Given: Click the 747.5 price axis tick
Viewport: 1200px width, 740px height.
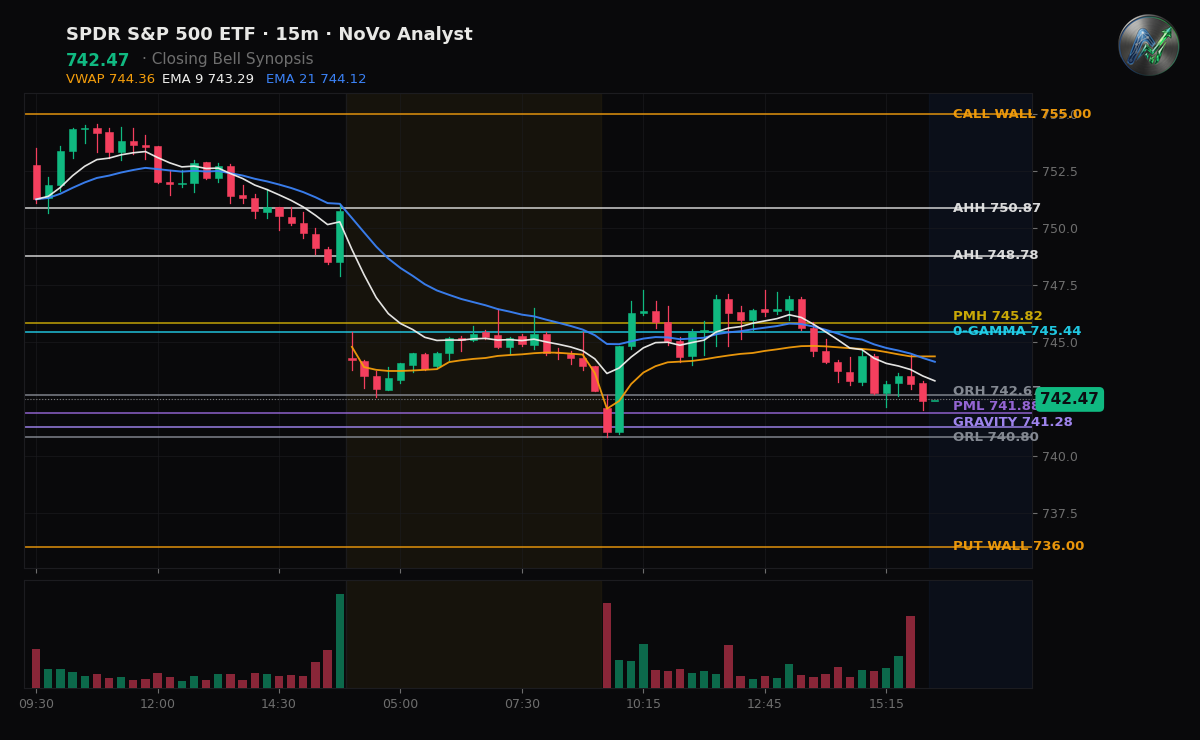Looking at the screenshot, I should coord(1060,286).
